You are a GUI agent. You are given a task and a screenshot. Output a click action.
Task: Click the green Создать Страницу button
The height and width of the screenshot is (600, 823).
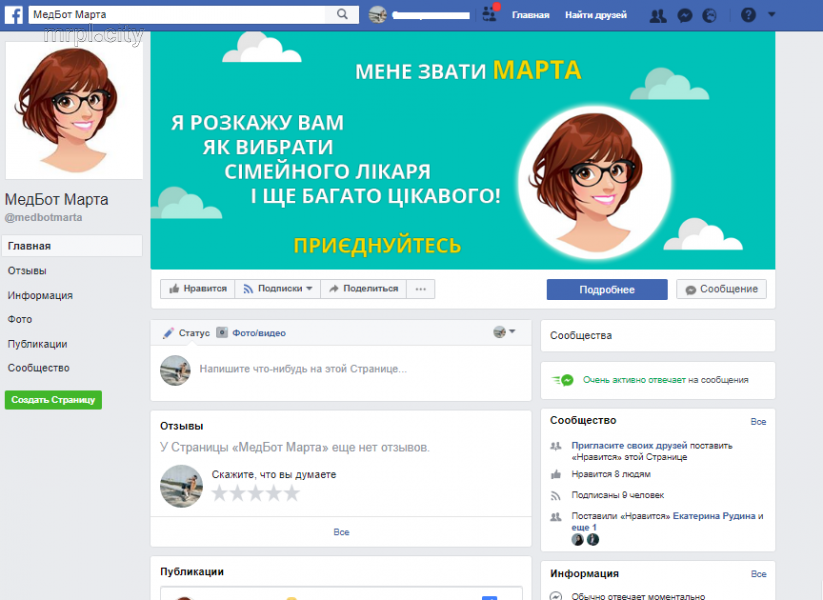pos(53,400)
